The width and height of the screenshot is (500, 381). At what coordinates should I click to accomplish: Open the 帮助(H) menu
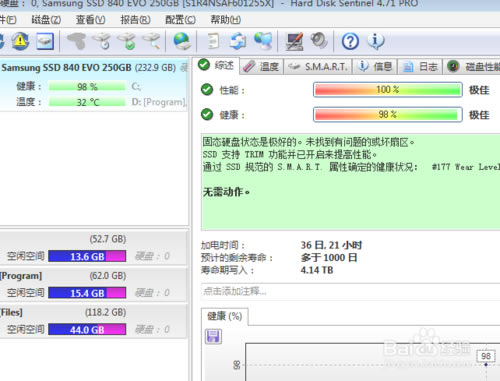click(225, 20)
